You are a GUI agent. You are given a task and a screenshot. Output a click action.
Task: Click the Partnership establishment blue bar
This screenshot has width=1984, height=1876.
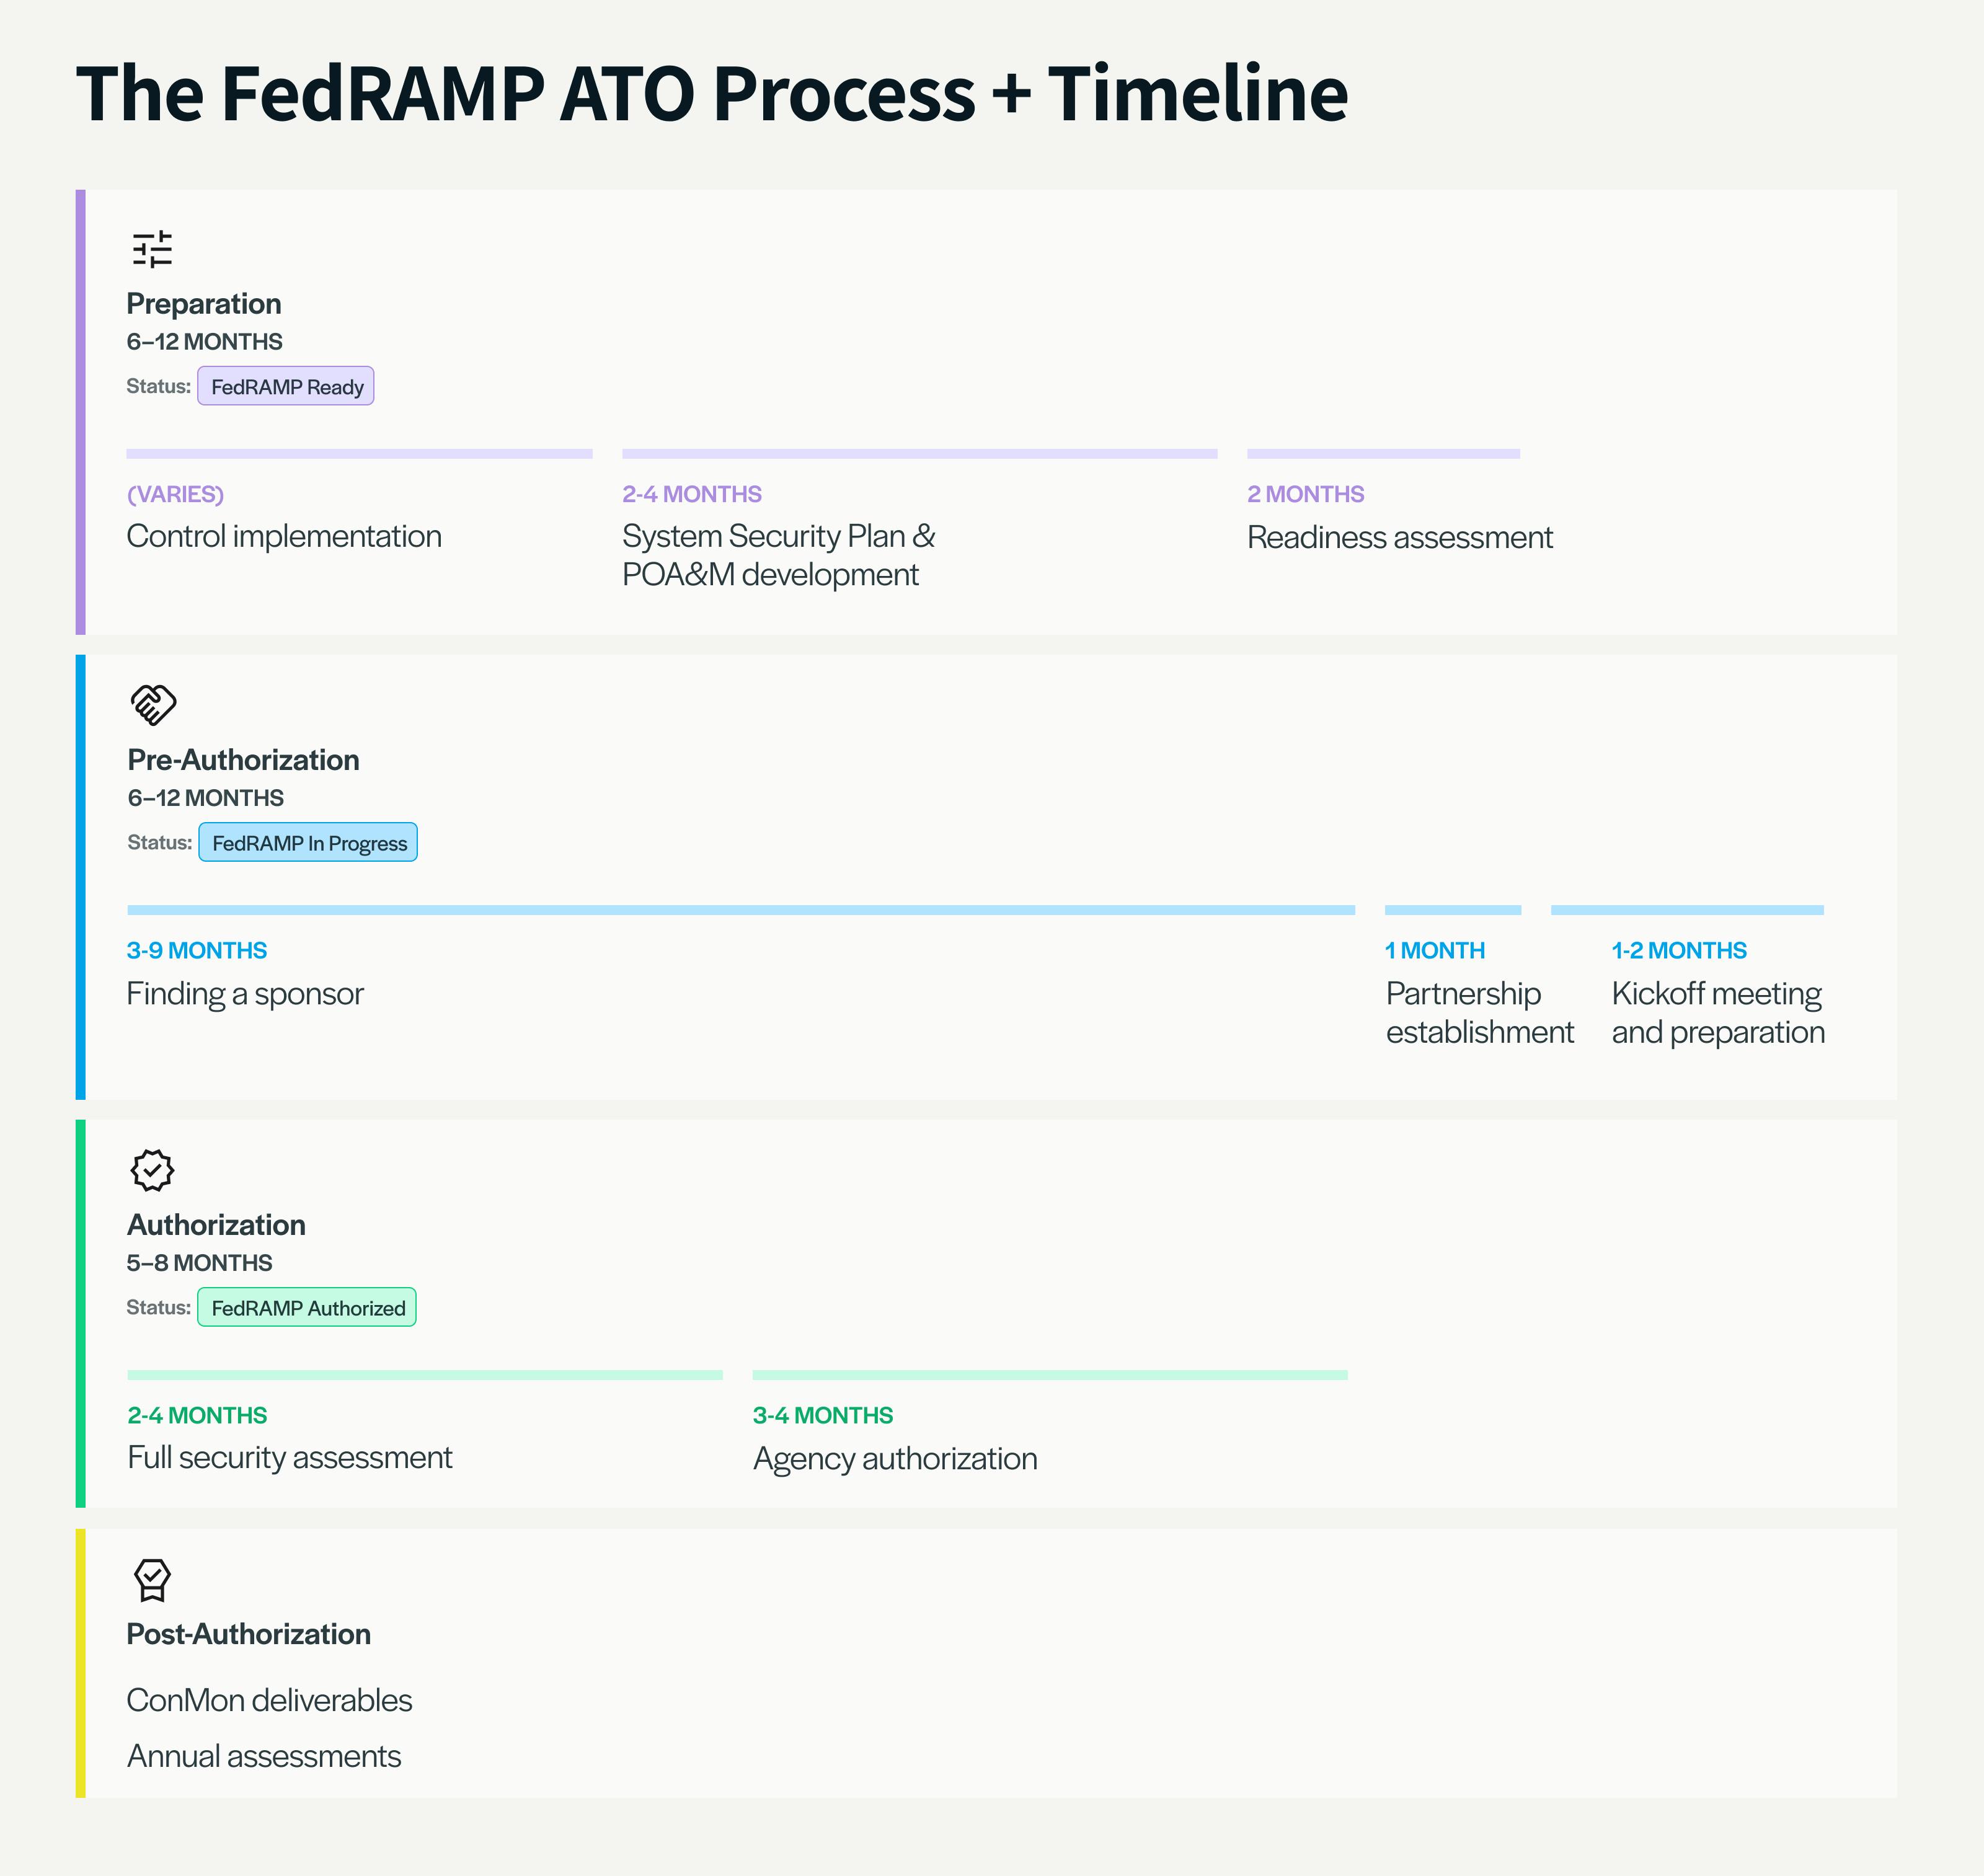[x=1452, y=910]
